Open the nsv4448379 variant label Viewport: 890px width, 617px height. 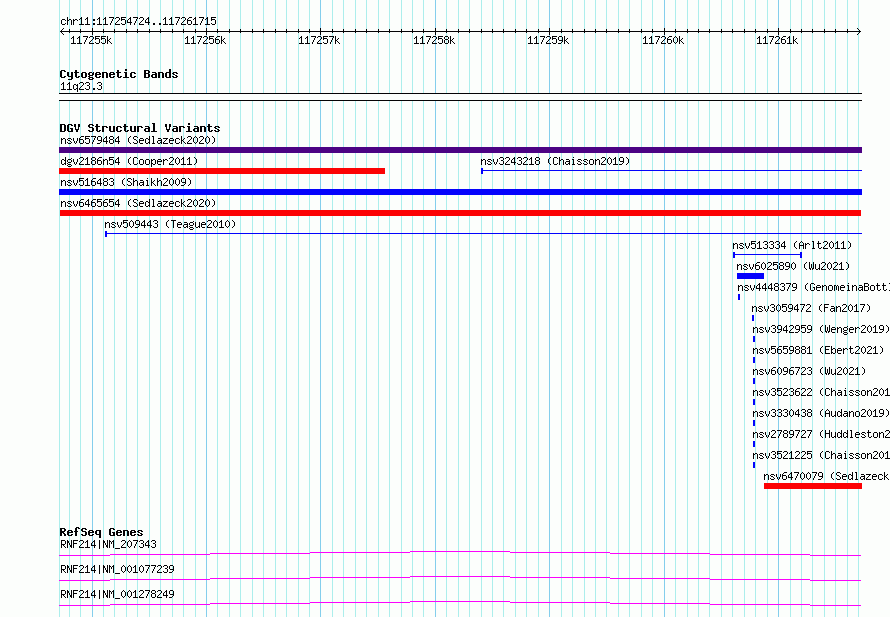pos(813,287)
